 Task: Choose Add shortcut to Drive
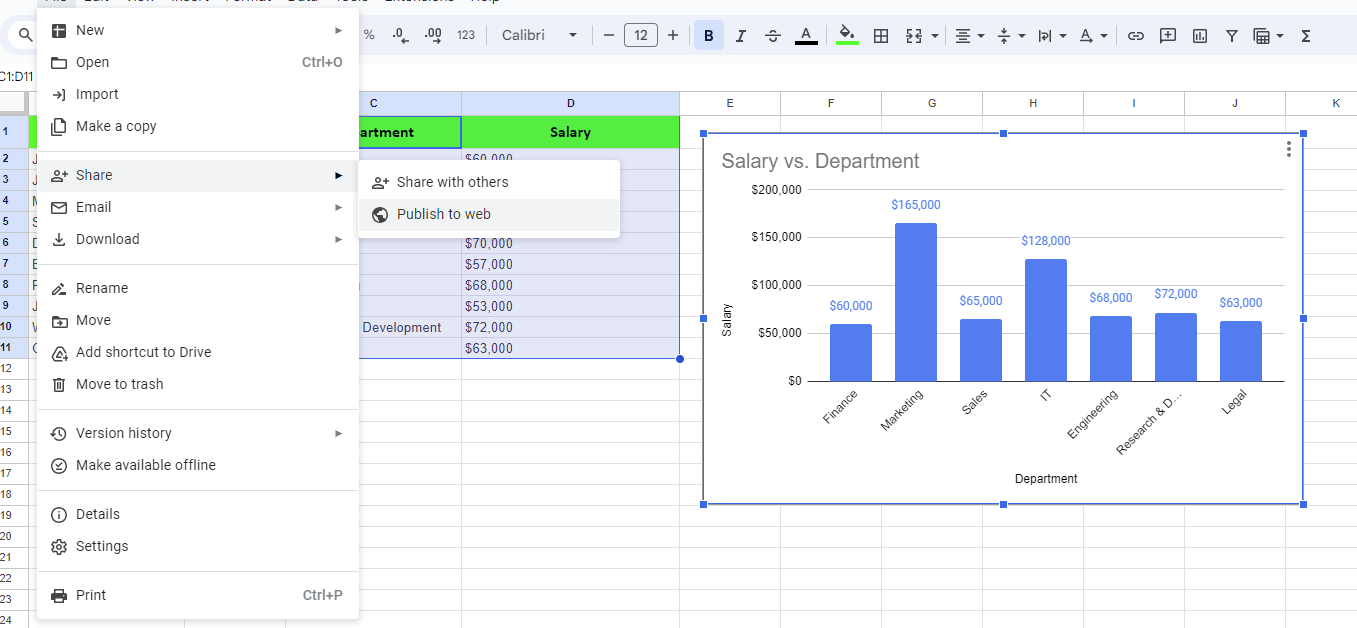[198, 352]
